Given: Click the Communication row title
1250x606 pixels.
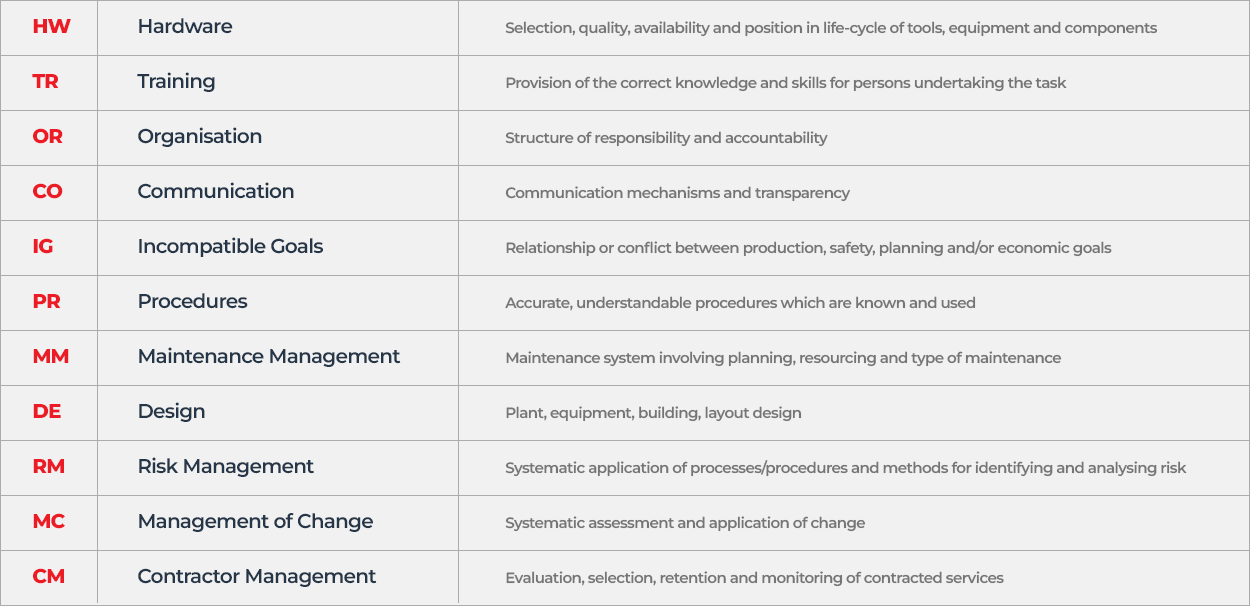Looking at the screenshot, I should point(216,192).
